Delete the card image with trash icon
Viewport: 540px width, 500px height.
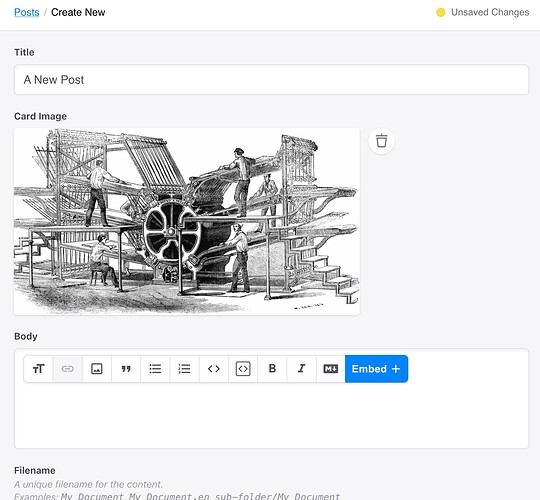pos(381,141)
